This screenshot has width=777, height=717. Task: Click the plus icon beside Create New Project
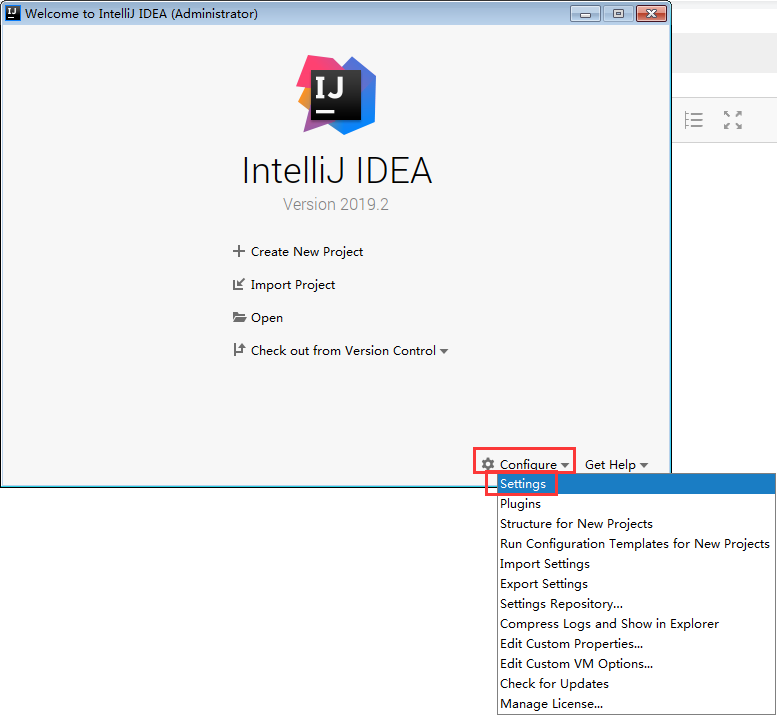coord(239,251)
